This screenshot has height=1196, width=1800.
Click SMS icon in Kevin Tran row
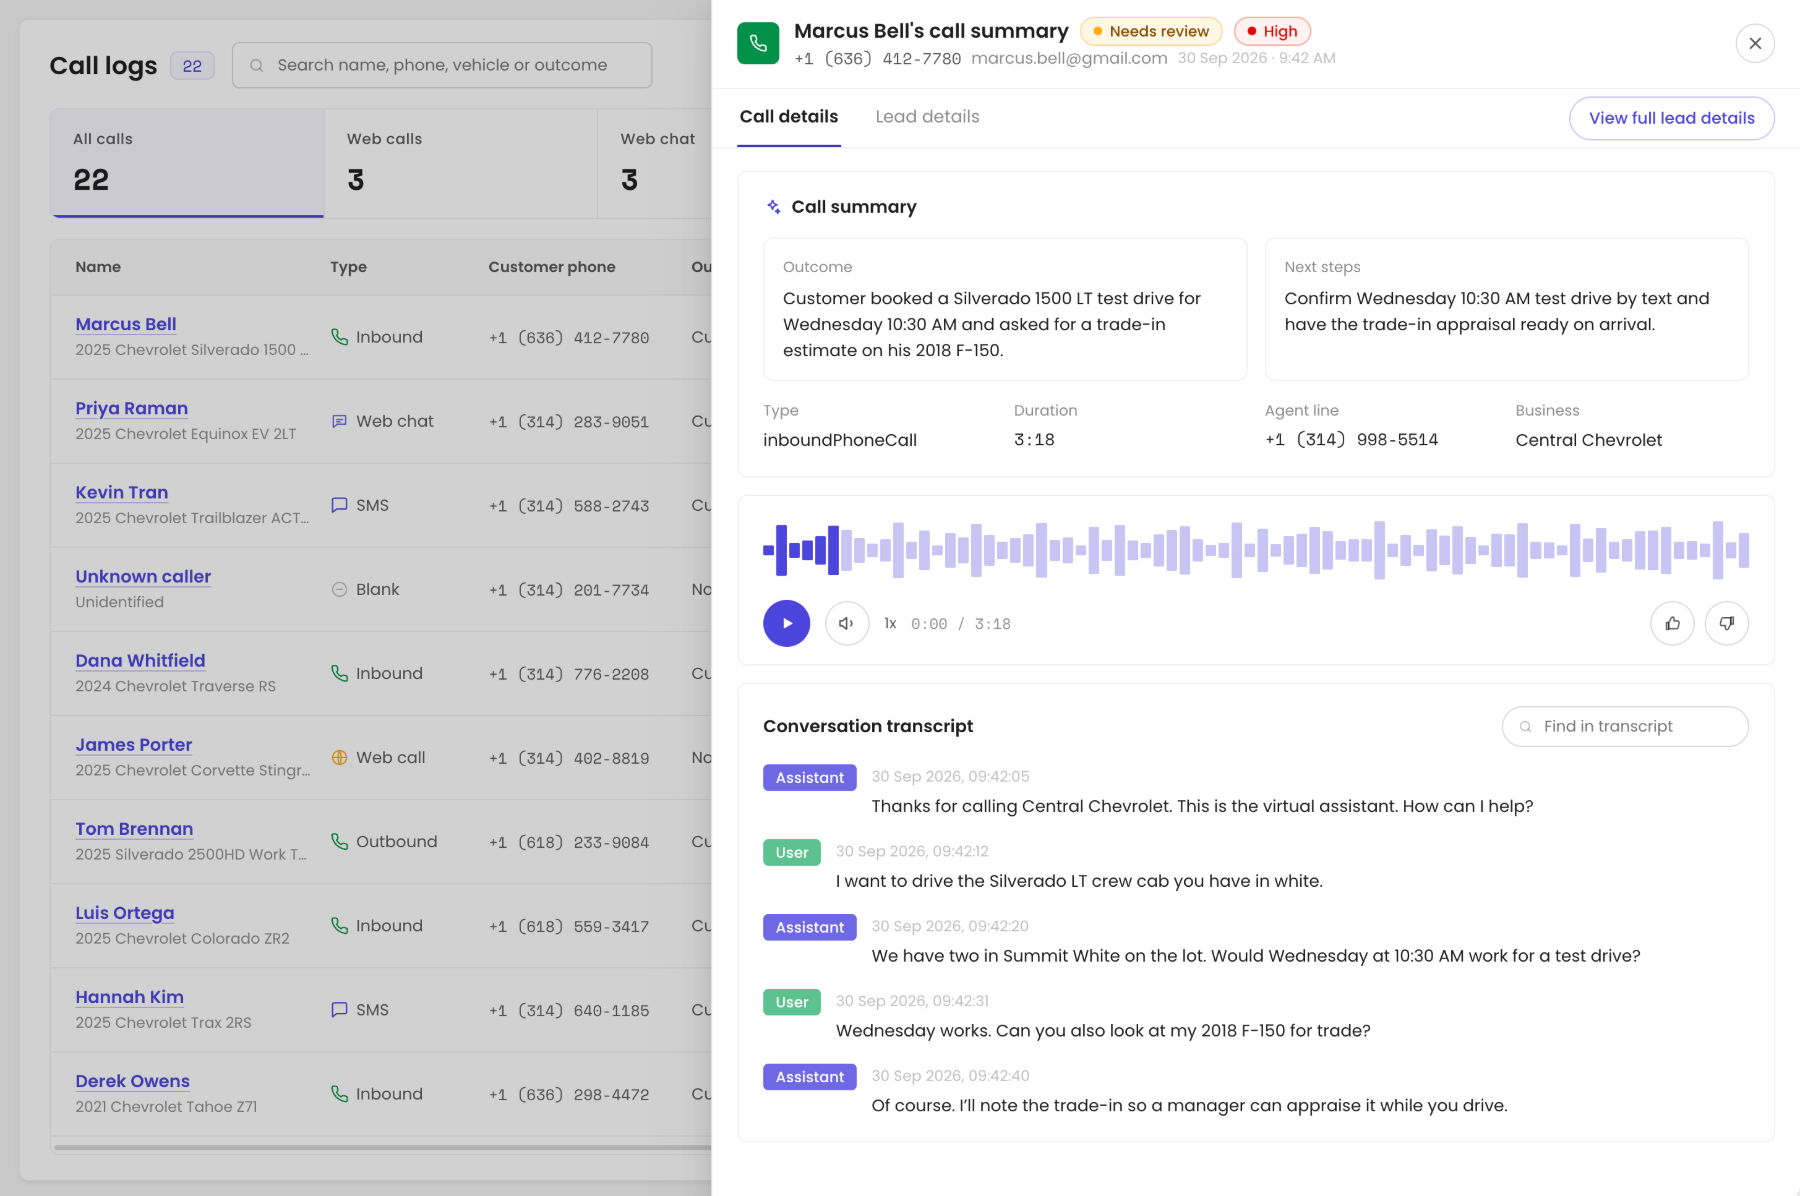click(x=340, y=505)
